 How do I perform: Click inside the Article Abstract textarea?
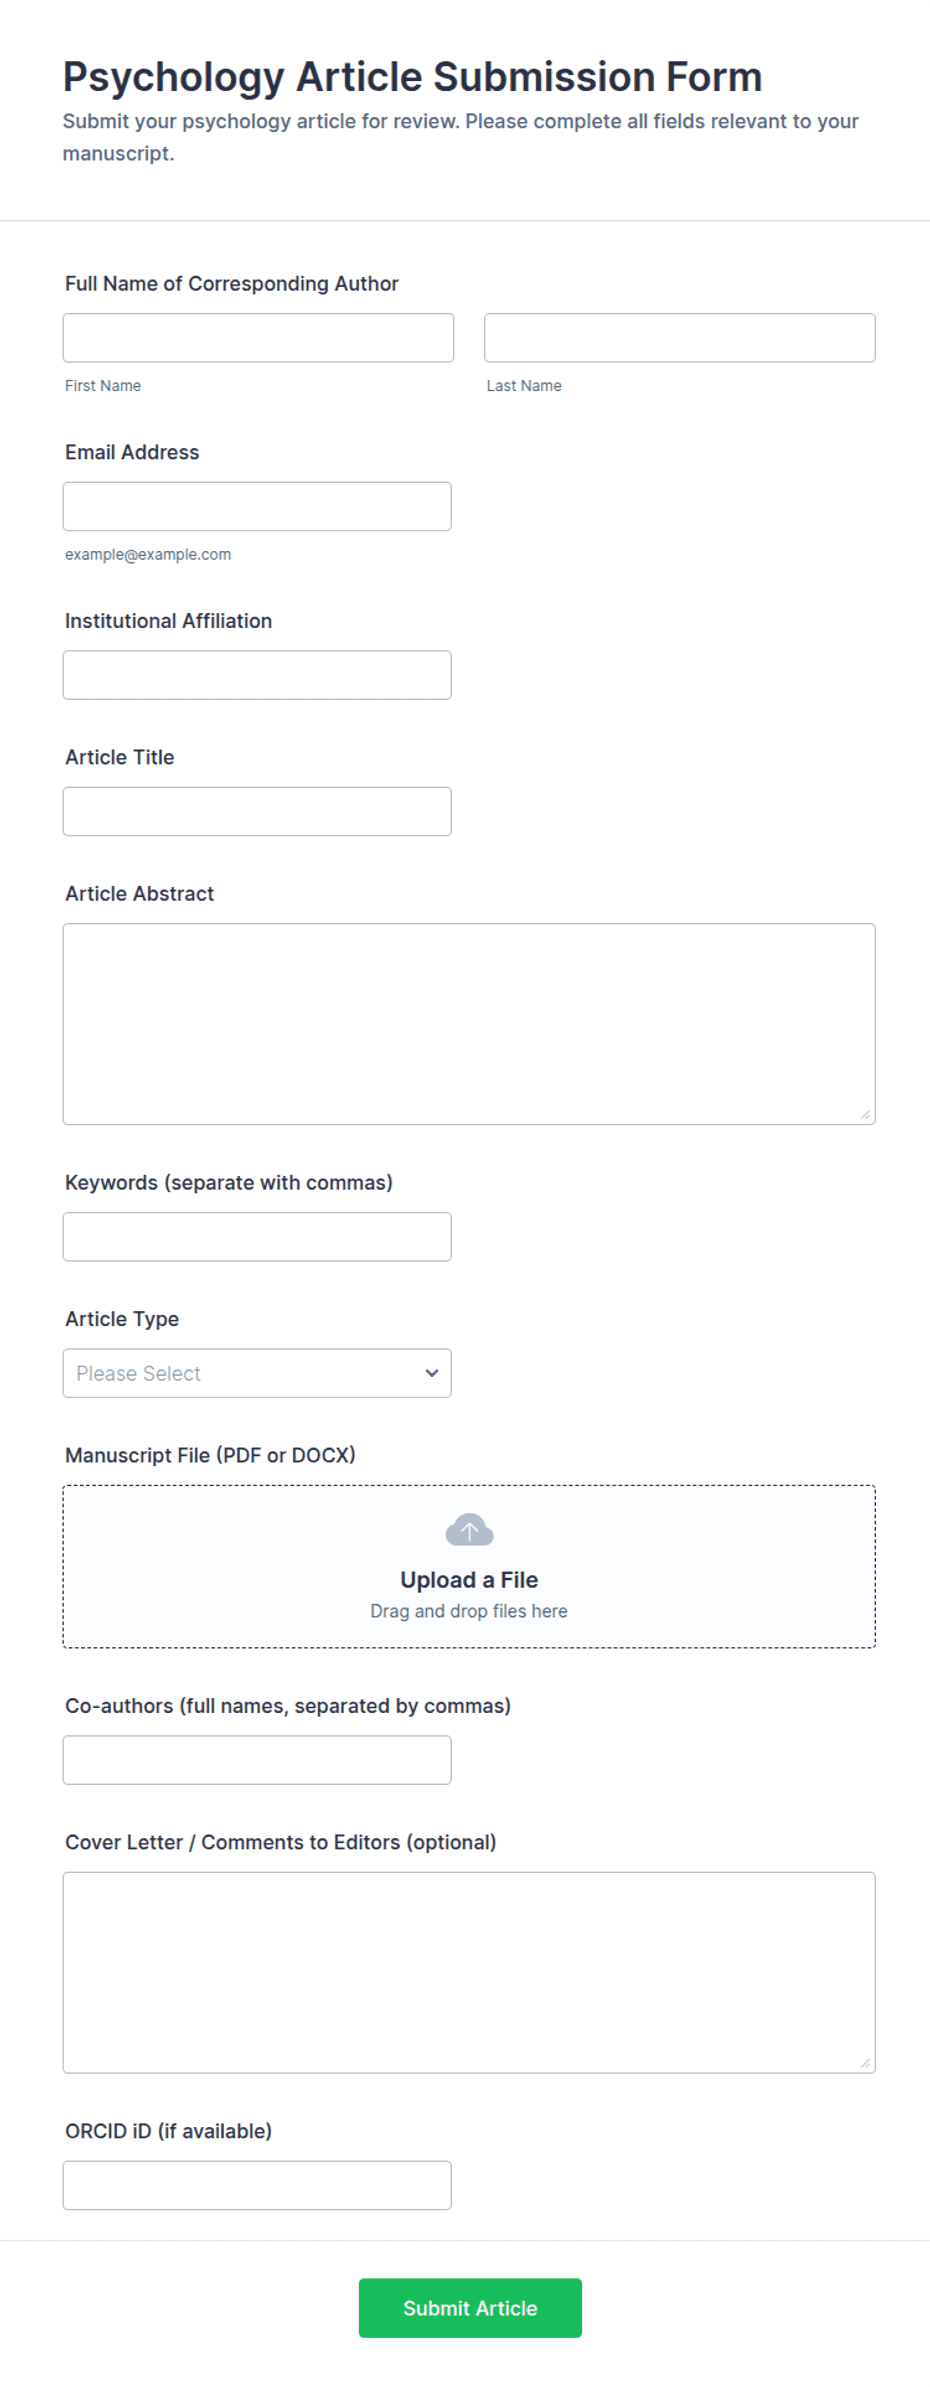[x=469, y=1024]
